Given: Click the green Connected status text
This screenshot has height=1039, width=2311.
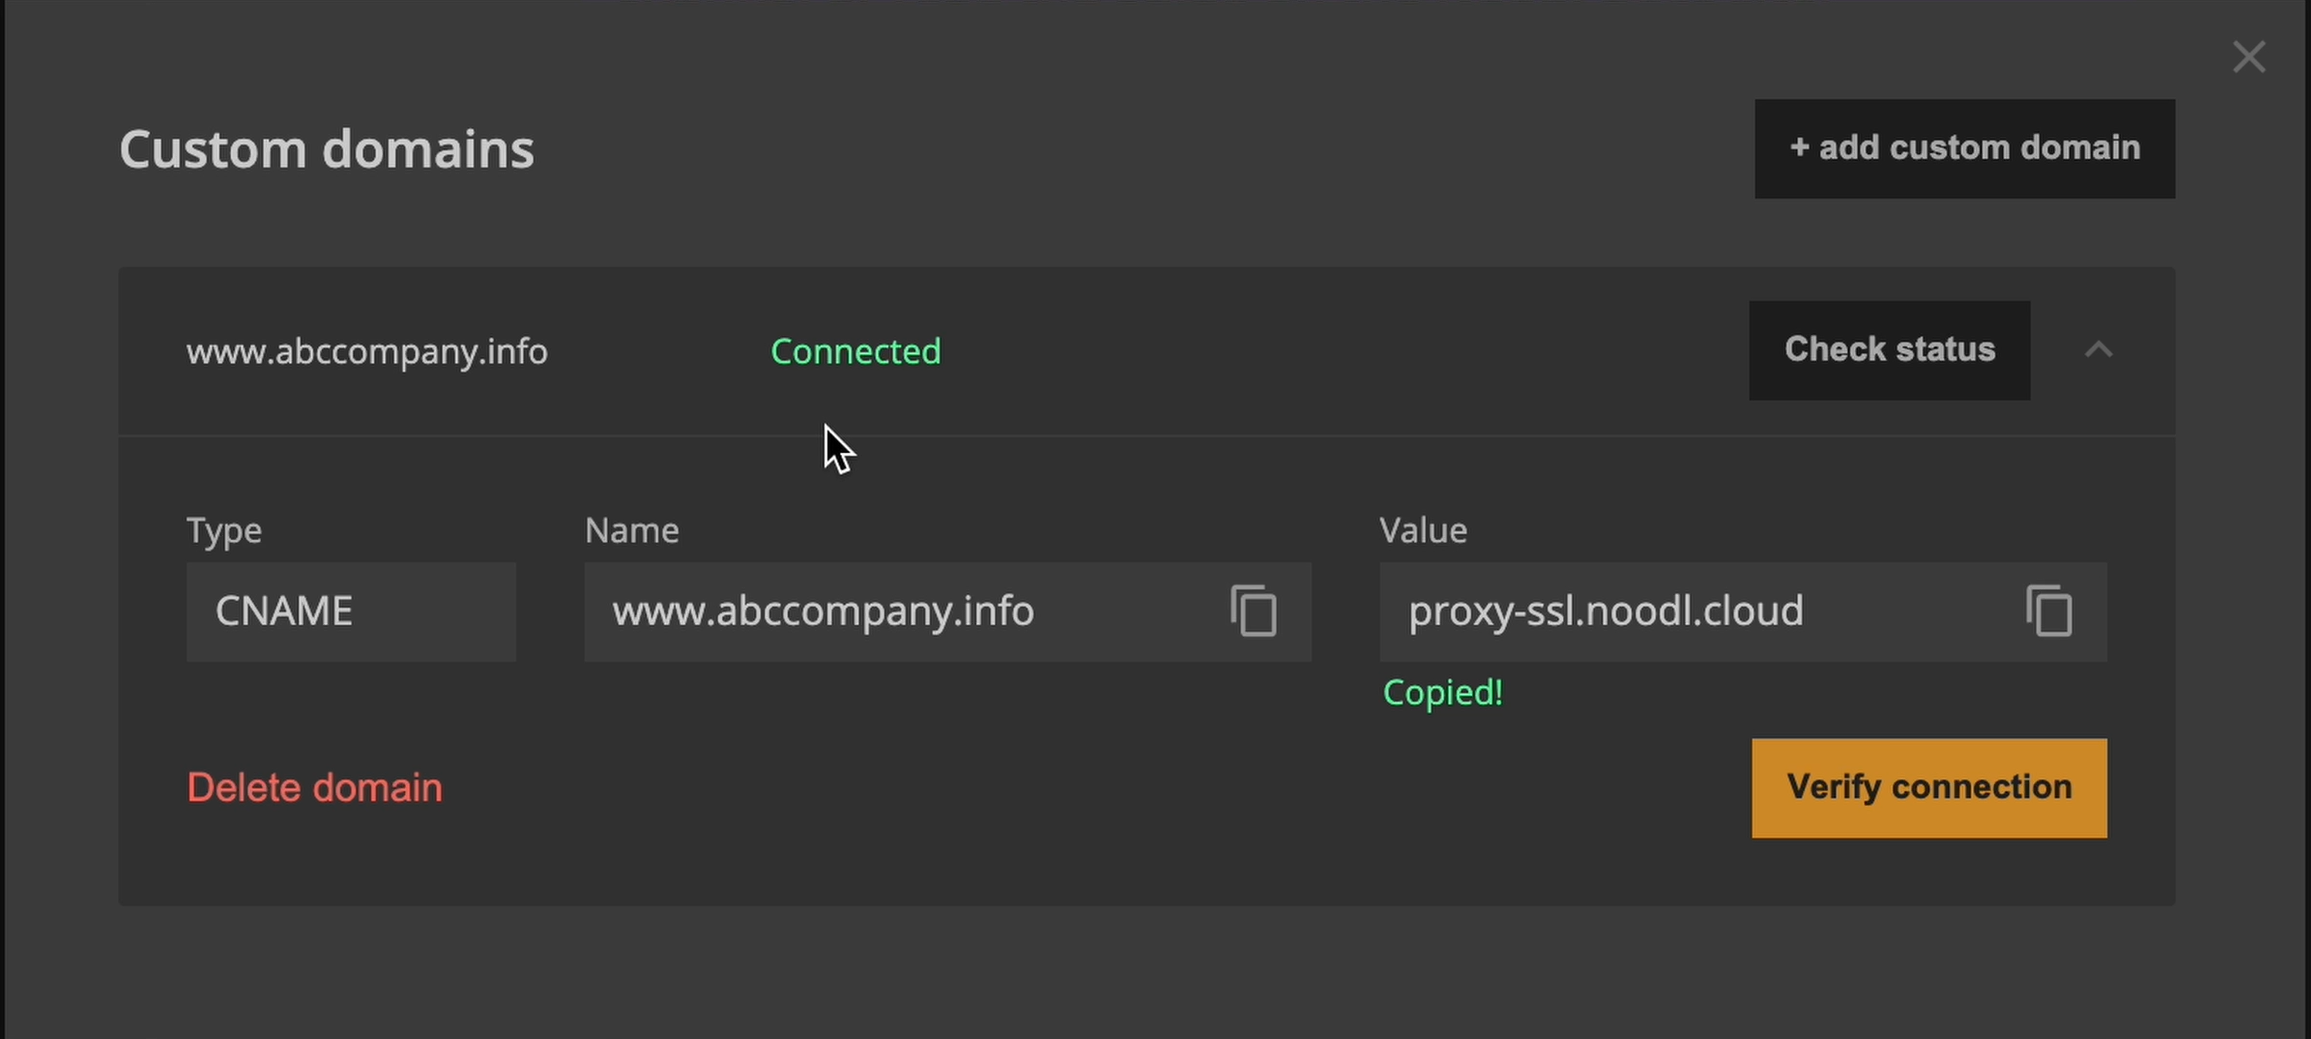Looking at the screenshot, I should 855,352.
